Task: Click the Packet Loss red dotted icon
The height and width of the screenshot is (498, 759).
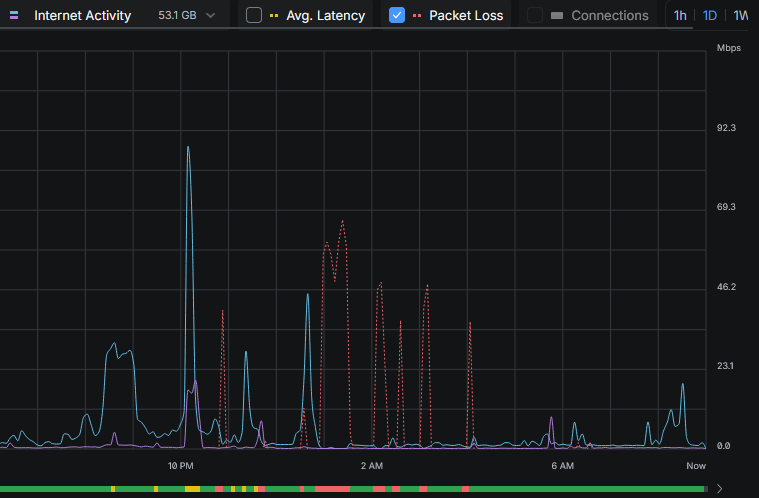Action: 417,15
